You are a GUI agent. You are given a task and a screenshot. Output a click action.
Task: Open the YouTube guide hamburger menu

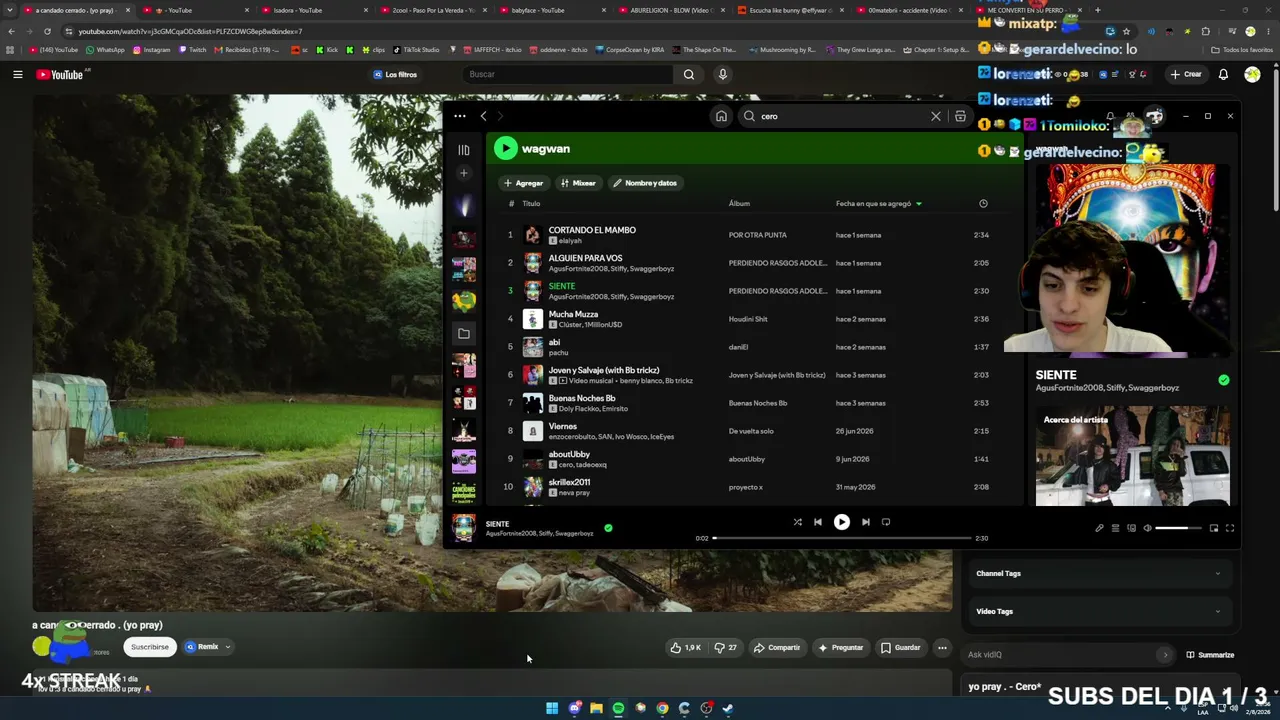point(17,74)
